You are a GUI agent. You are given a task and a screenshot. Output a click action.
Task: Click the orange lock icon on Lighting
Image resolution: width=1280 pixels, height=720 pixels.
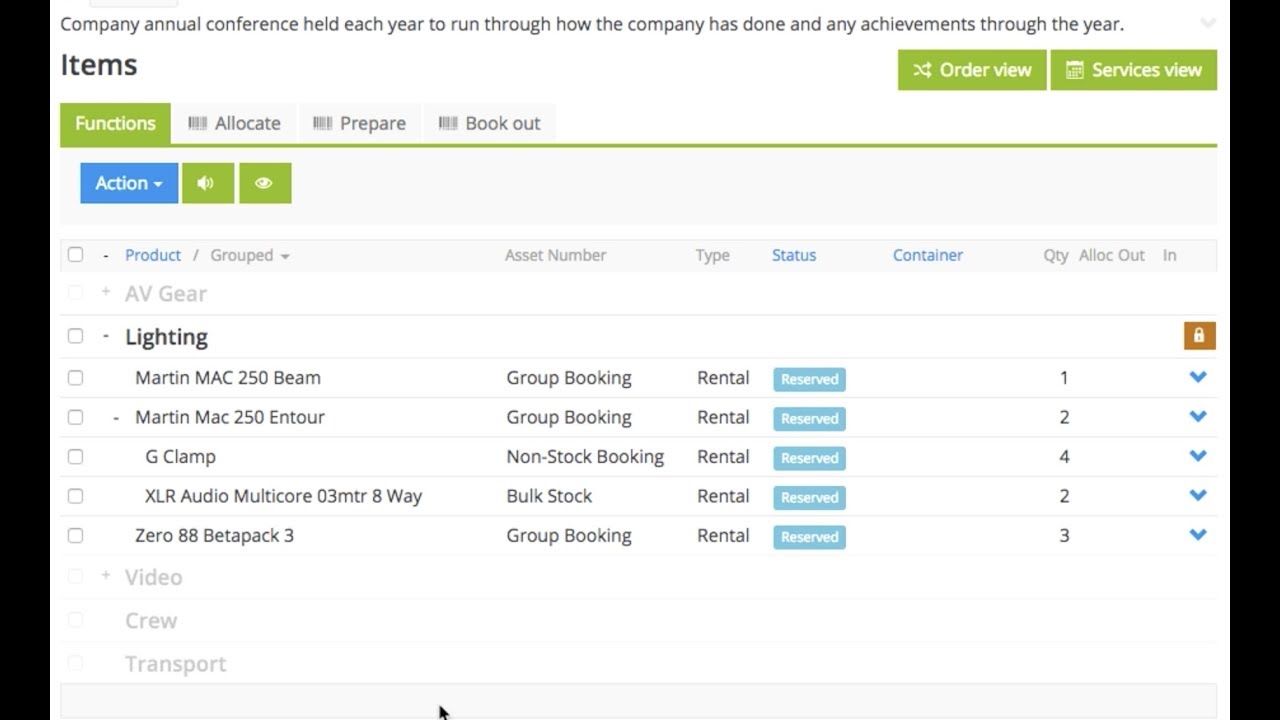1199,336
